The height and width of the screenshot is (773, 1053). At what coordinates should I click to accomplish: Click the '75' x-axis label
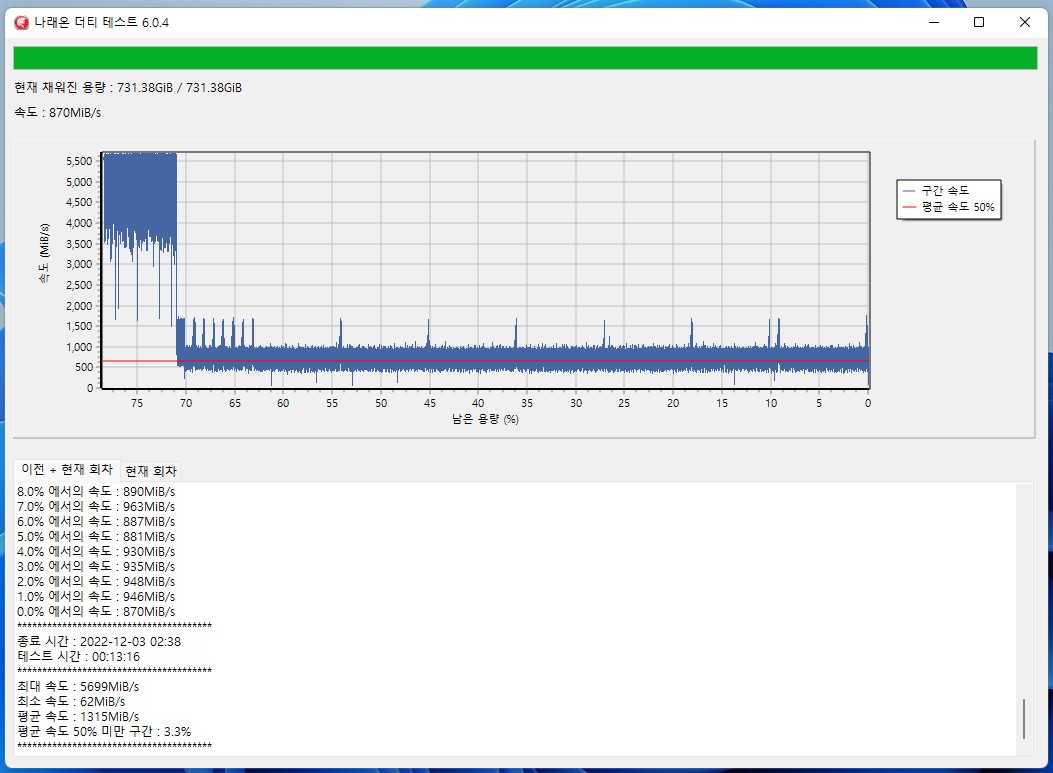137,403
